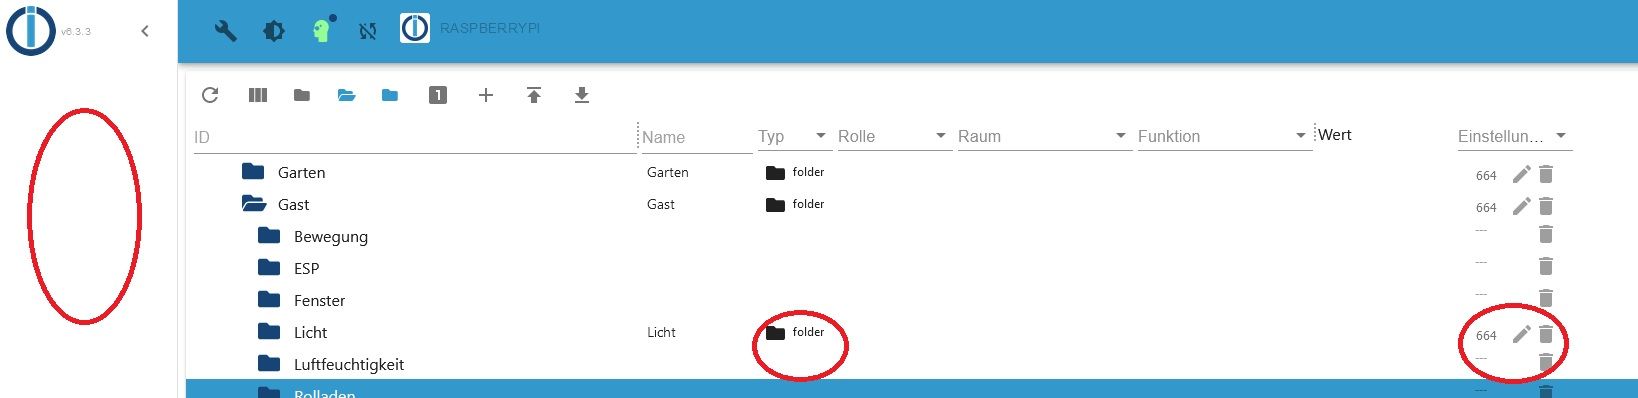Edit the Garten folder with the pencil
Image resolution: width=1638 pixels, height=398 pixels.
pyautogui.click(x=1521, y=174)
